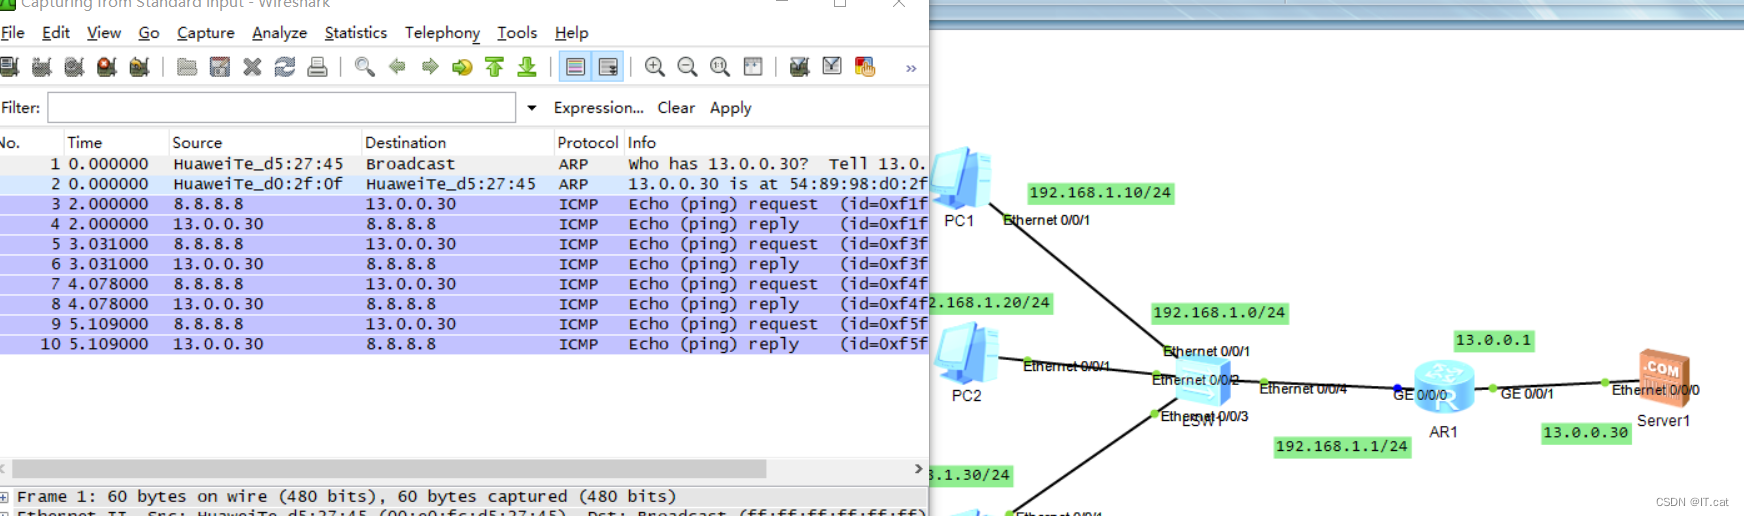Go forward in packet history arrow
The height and width of the screenshot is (516, 1744).
[430, 67]
